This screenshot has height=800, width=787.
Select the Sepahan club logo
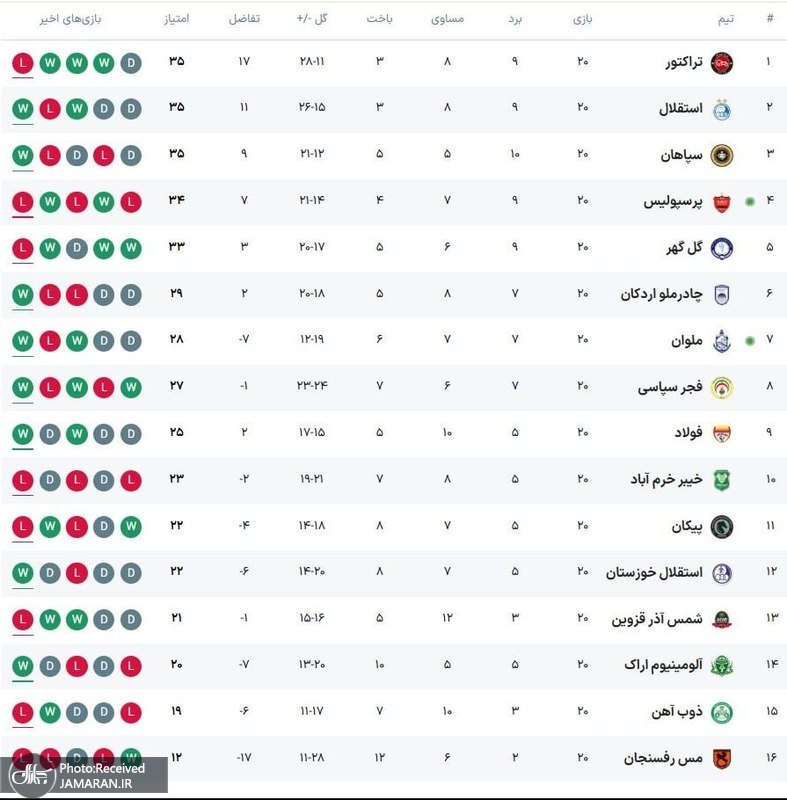[x=721, y=155]
